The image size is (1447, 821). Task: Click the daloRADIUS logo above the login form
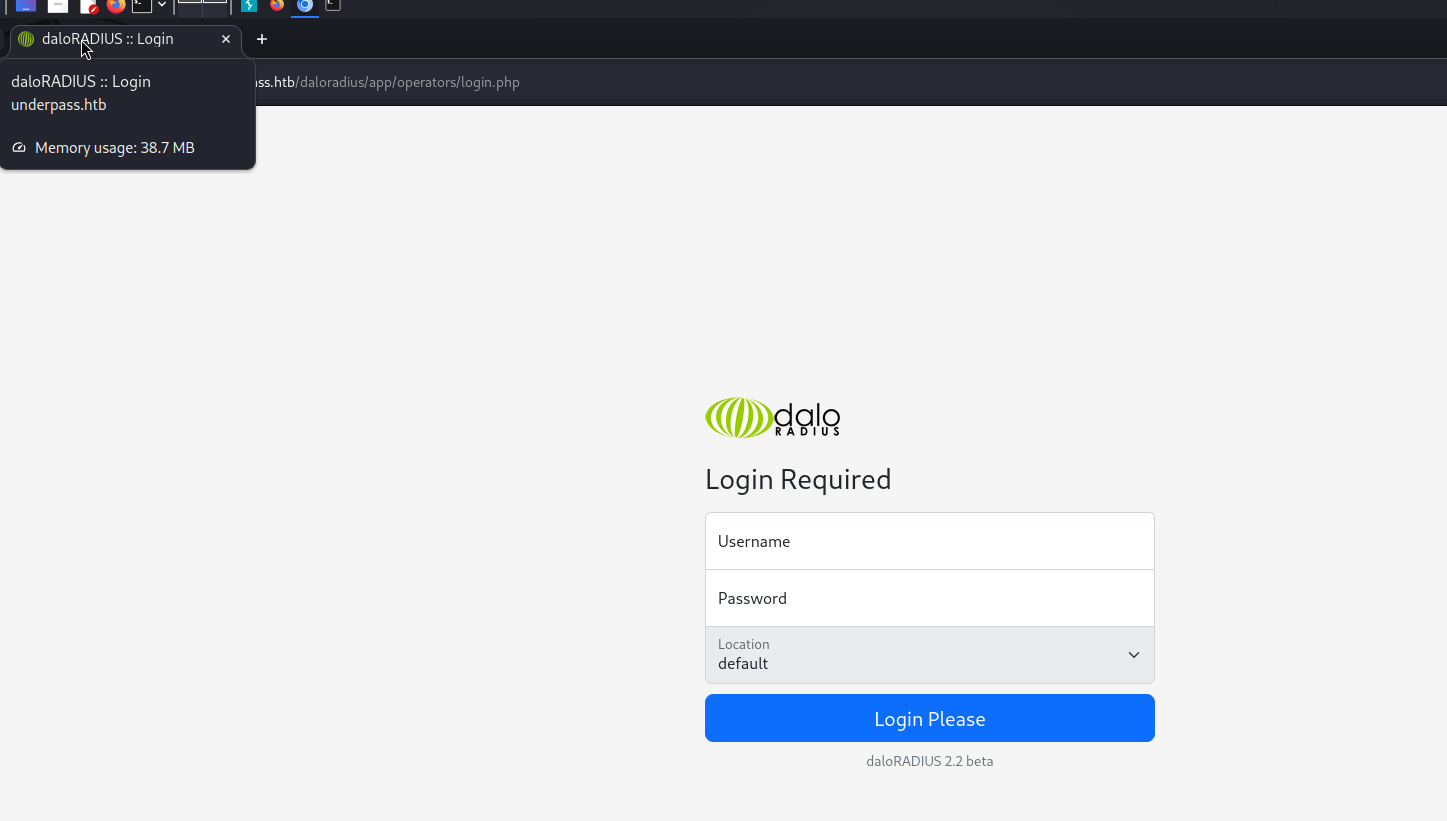coord(772,418)
